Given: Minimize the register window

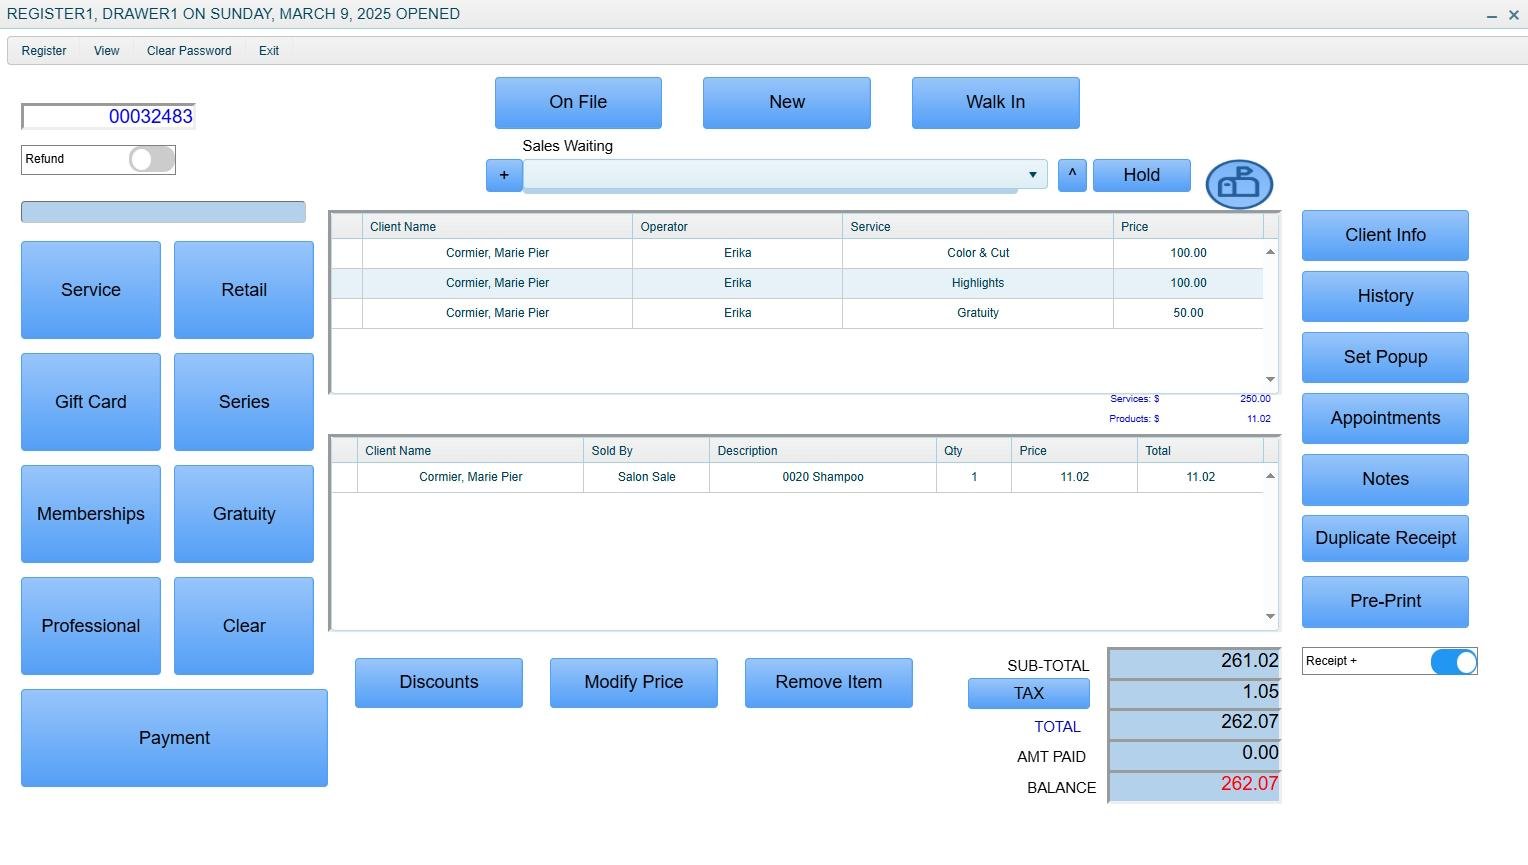Looking at the screenshot, I should click(x=1492, y=15).
